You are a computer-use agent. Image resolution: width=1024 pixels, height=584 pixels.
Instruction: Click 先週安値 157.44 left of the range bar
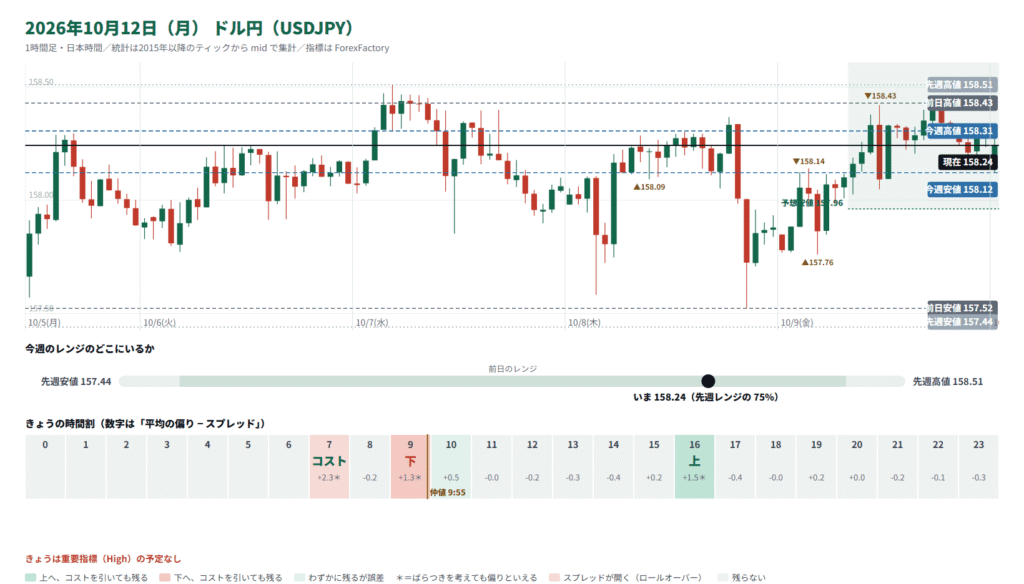pyautogui.click(x=76, y=381)
